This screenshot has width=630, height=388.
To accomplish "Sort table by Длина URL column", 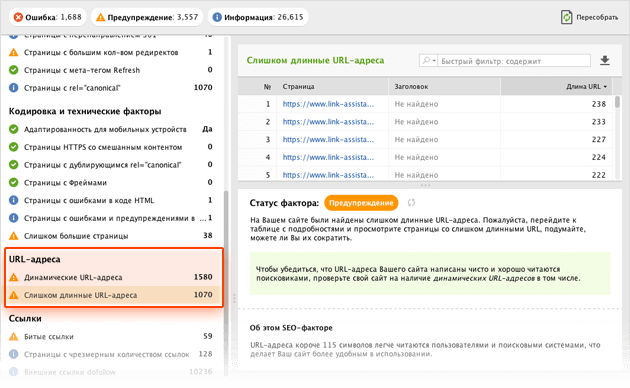I will (x=556, y=86).
